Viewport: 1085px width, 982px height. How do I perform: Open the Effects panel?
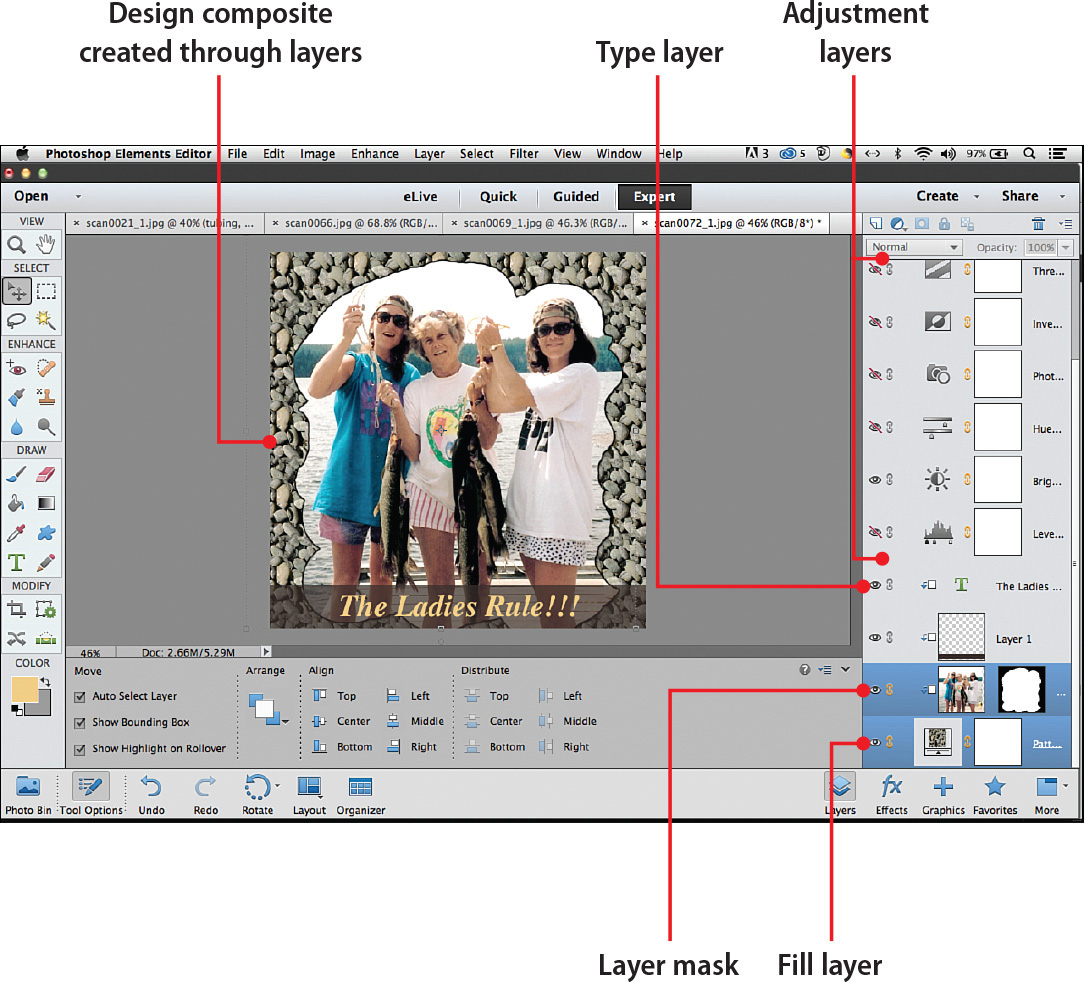pyautogui.click(x=891, y=794)
